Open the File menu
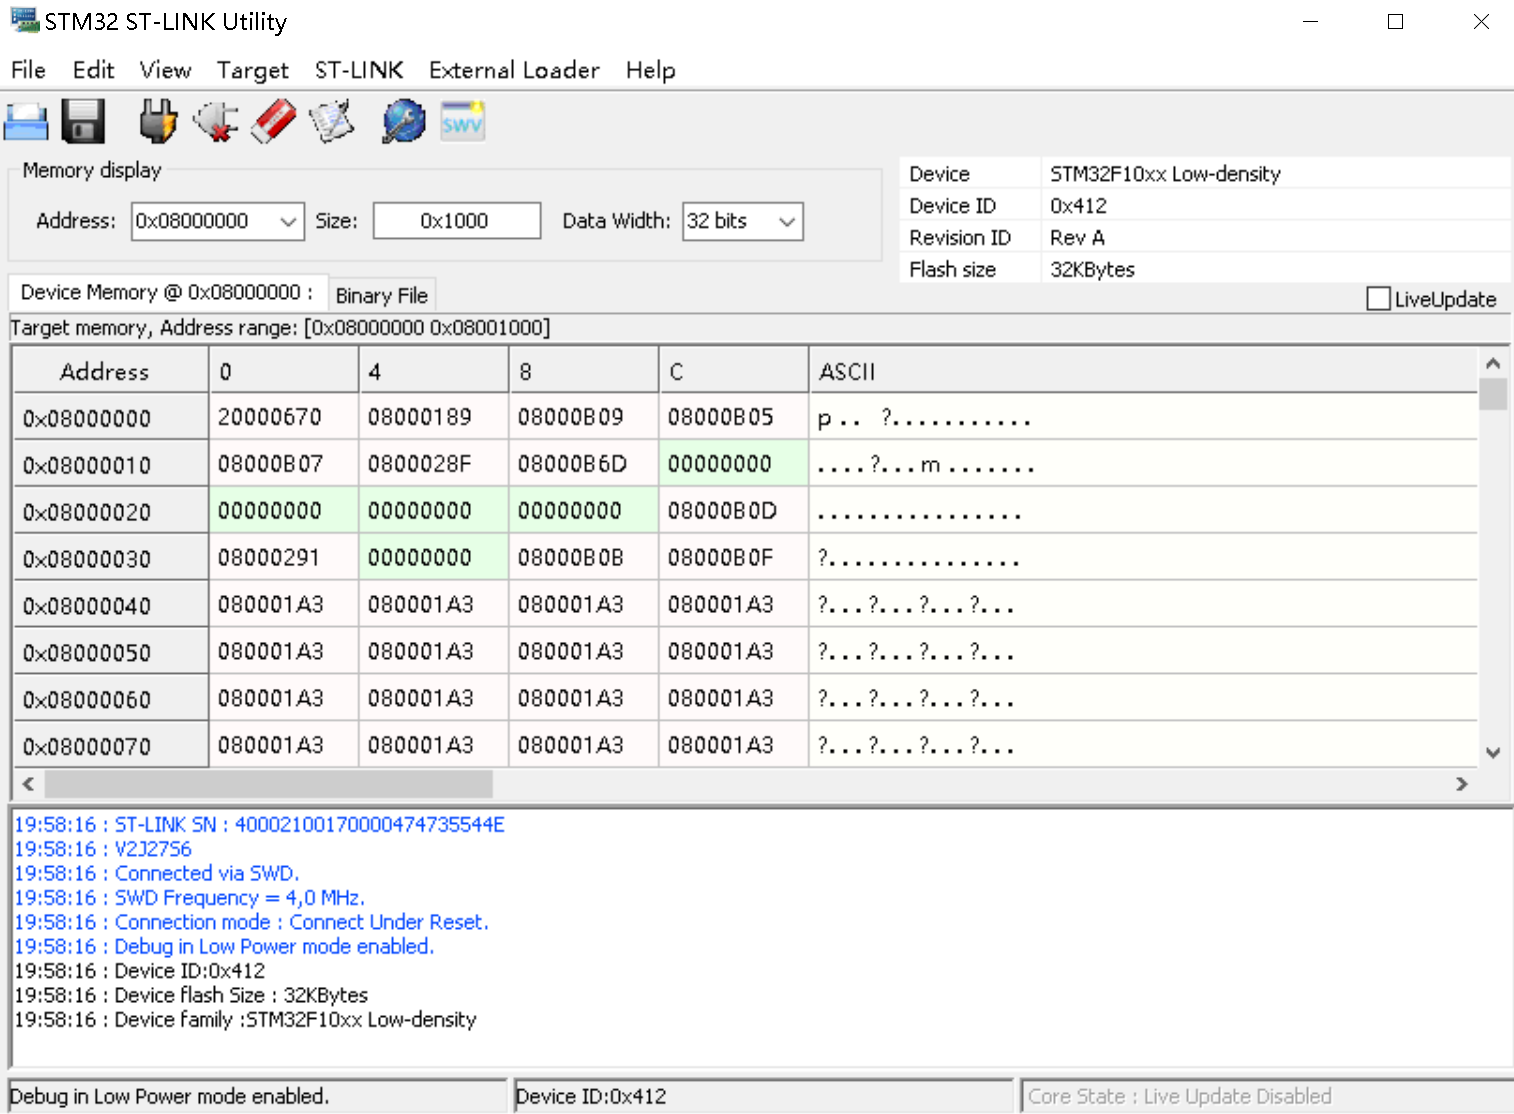Screen dimensions: 1514x1114 click(28, 70)
